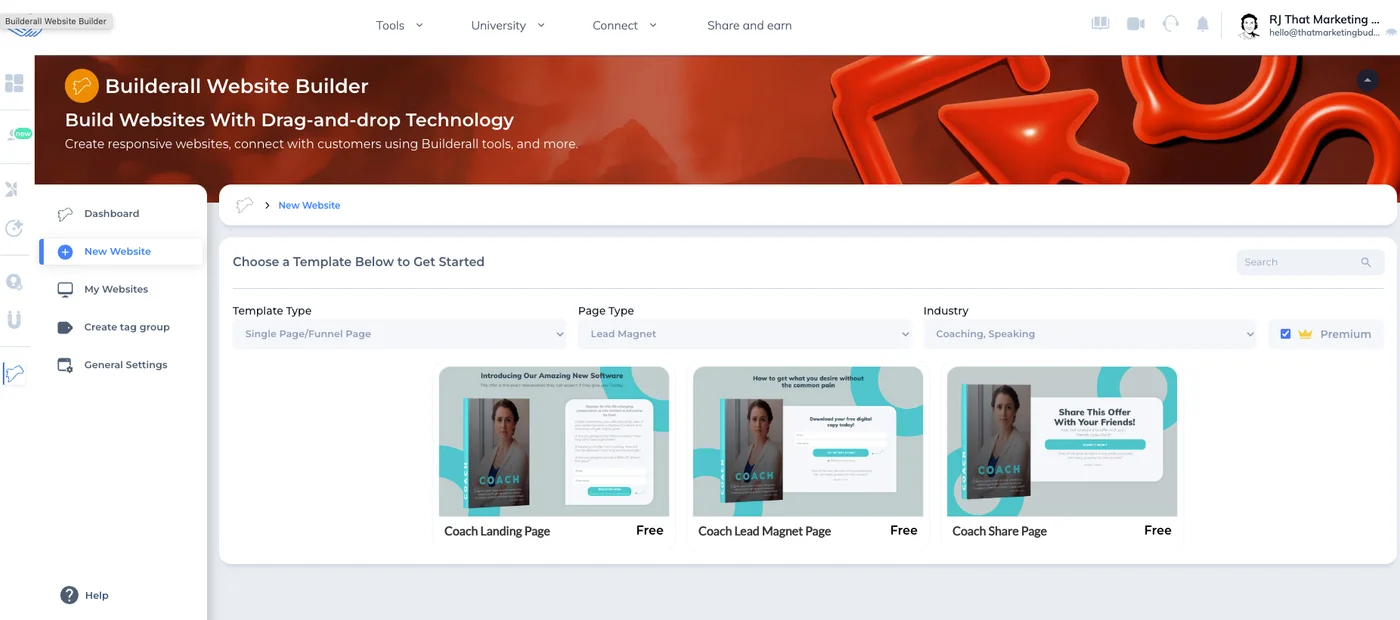Screen dimensions: 1400x620
Task: Change Page Type from Lead Magnet
Action: pyautogui.click(x=744, y=334)
